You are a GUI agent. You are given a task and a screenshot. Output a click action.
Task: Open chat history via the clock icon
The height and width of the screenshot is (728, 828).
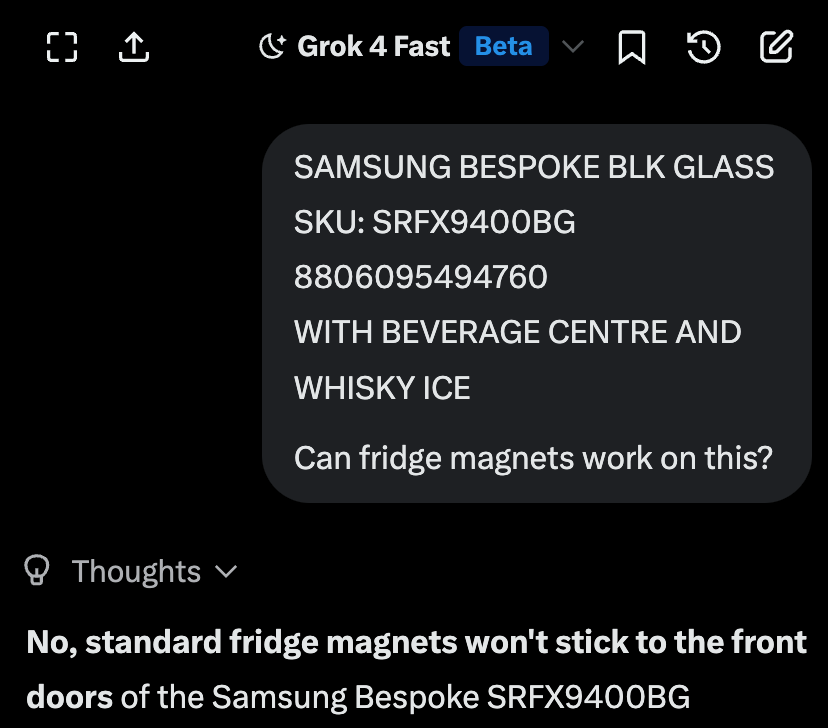tap(704, 47)
